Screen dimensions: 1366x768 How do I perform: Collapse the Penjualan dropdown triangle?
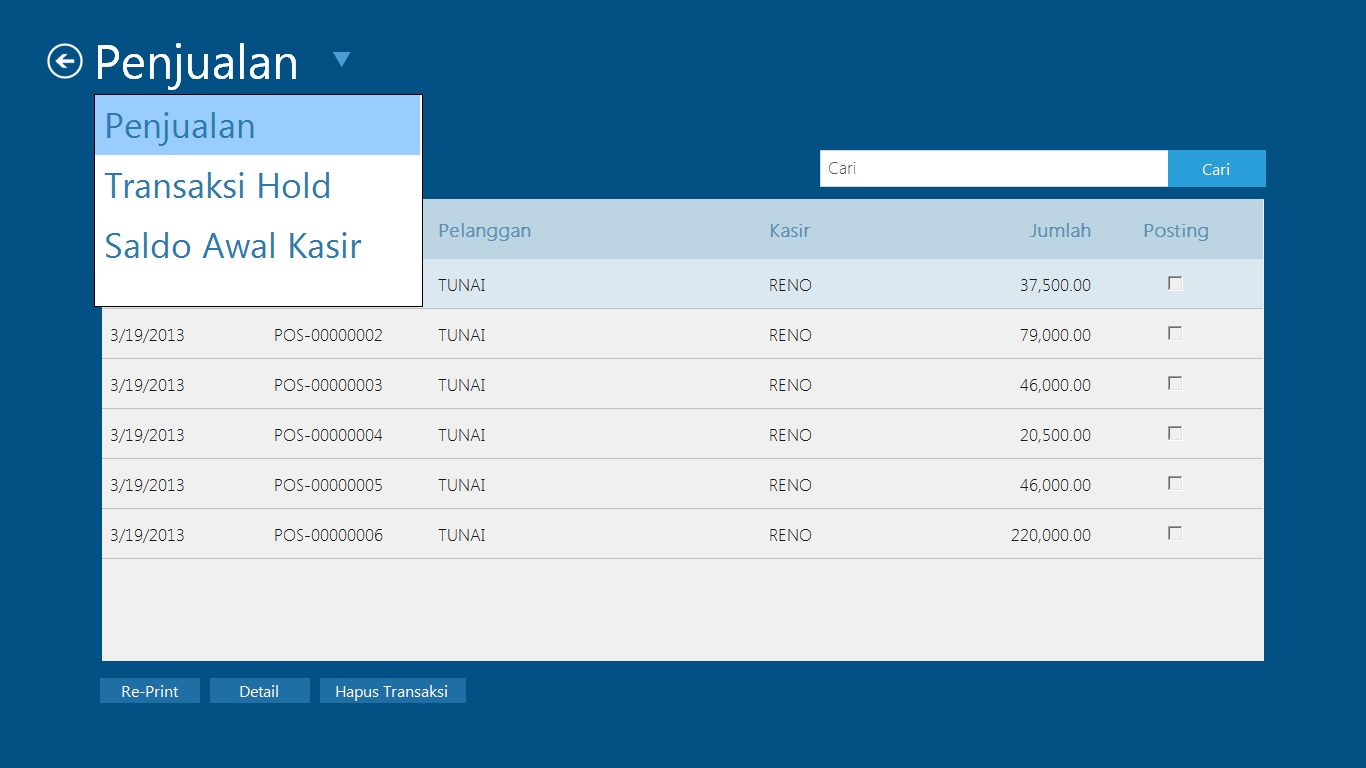pyautogui.click(x=341, y=60)
